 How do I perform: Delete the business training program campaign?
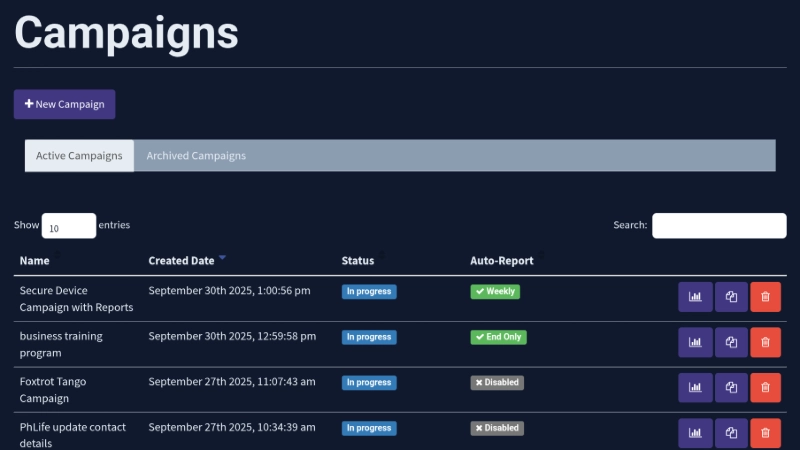pos(765,342)
